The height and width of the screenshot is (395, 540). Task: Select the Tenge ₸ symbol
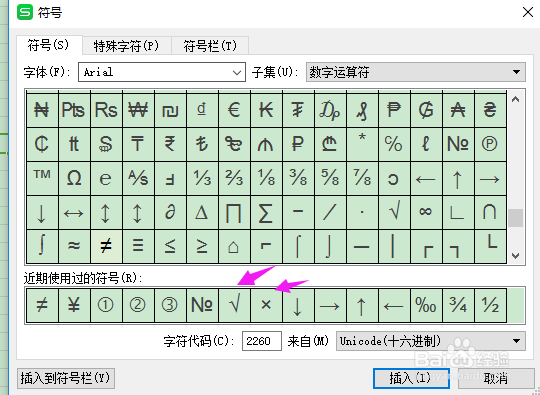(x=138, y=144)
